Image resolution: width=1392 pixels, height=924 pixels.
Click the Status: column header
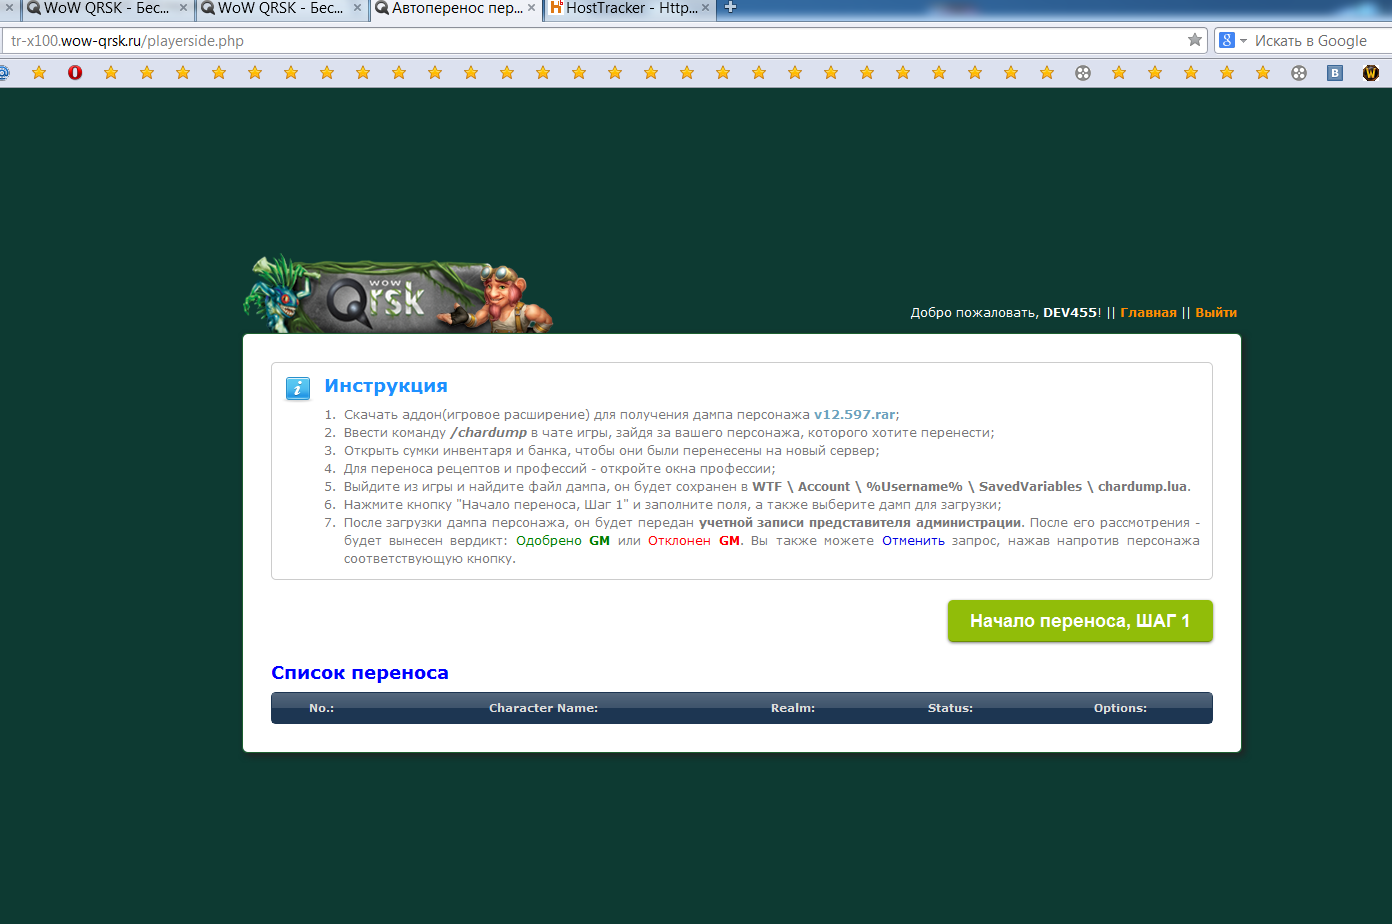pos(950,708)
